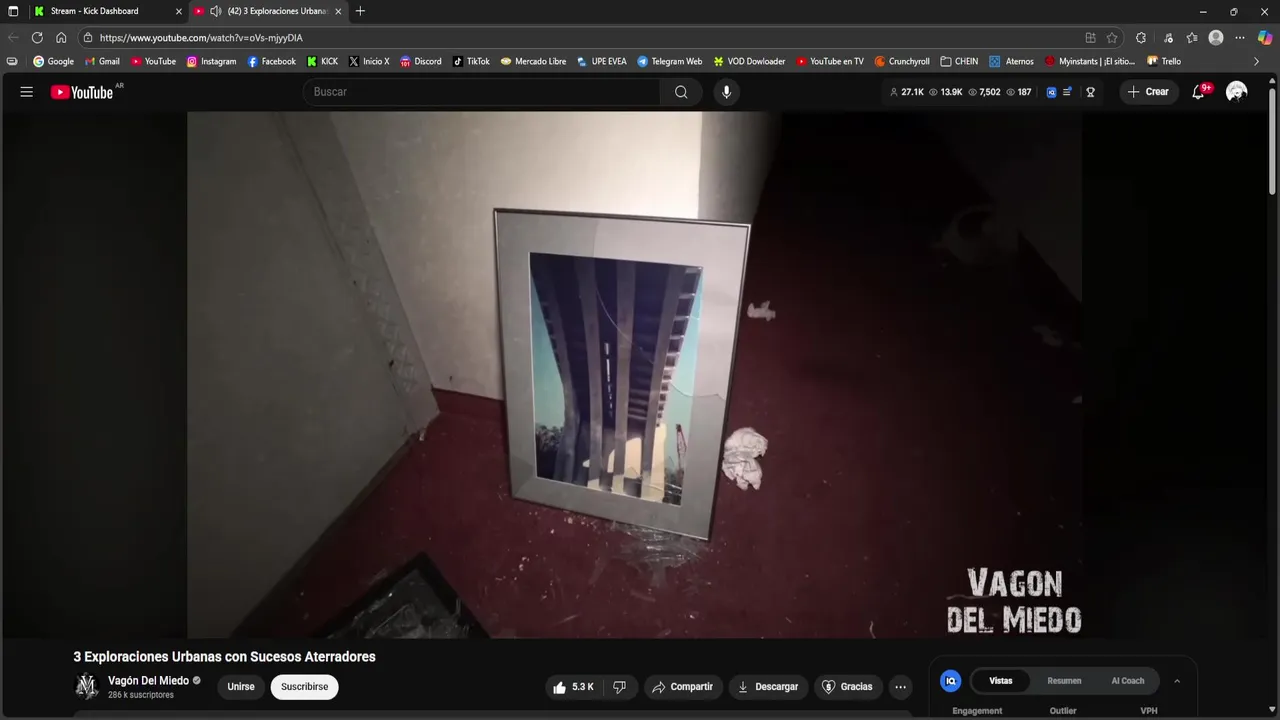Mute the YouTube tab via speaker icon
Viewport: 1280px width, 720px height.
pos(215,11)
